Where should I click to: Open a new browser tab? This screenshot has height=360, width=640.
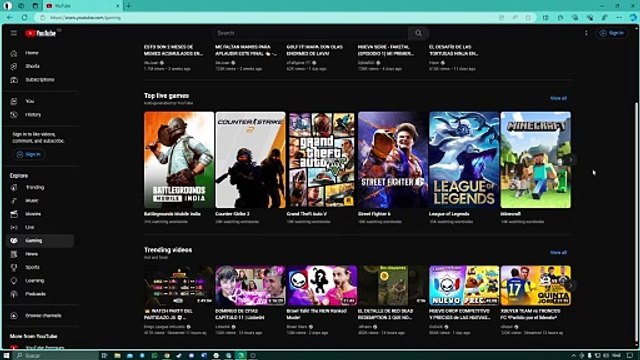click(129, 6)
